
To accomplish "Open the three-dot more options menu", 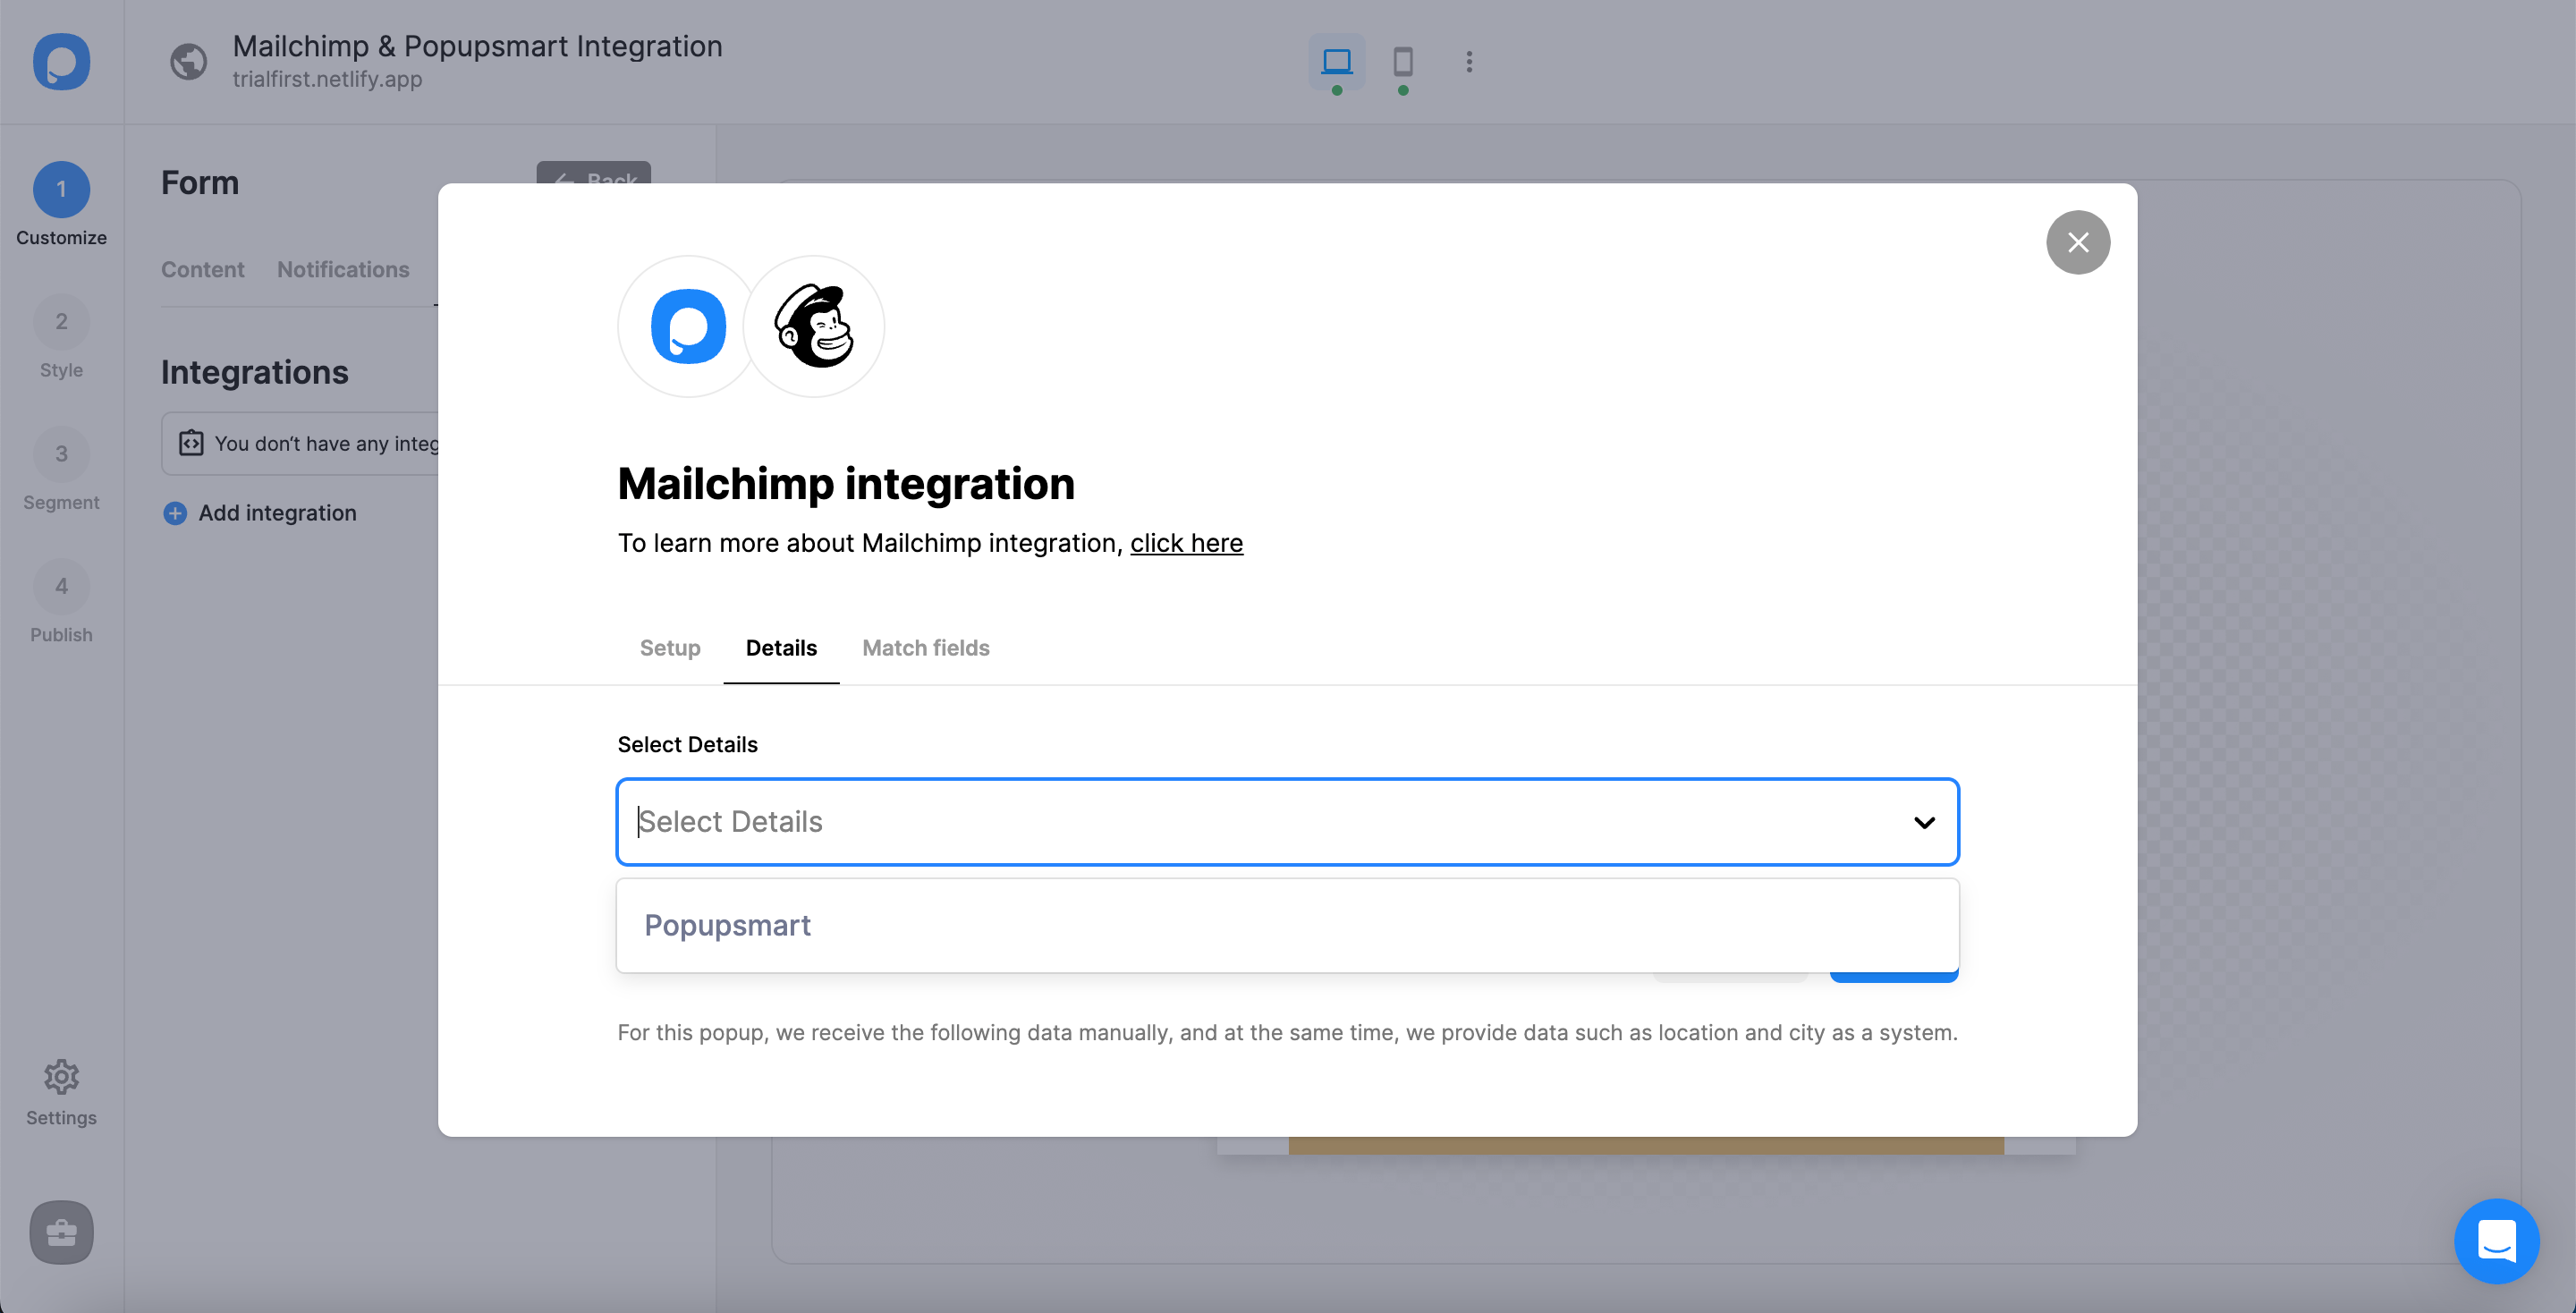I will [1468, 61].
